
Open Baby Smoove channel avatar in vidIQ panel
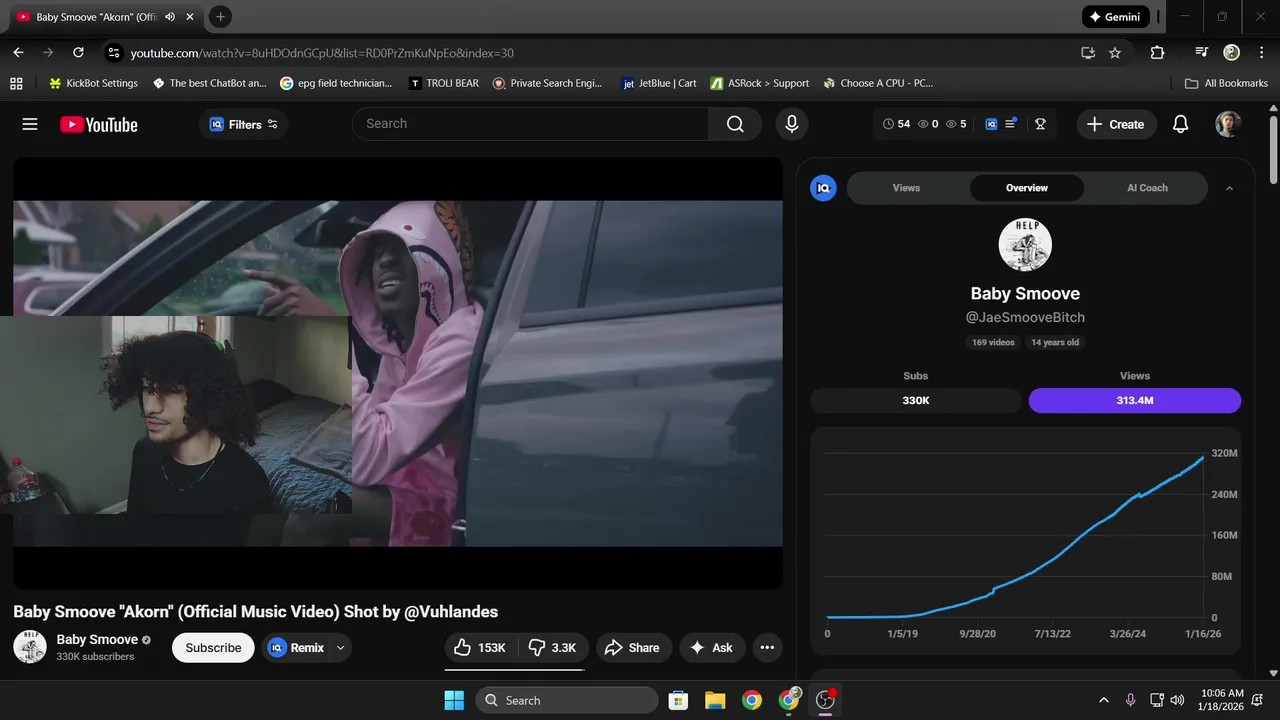[1025, 244]
